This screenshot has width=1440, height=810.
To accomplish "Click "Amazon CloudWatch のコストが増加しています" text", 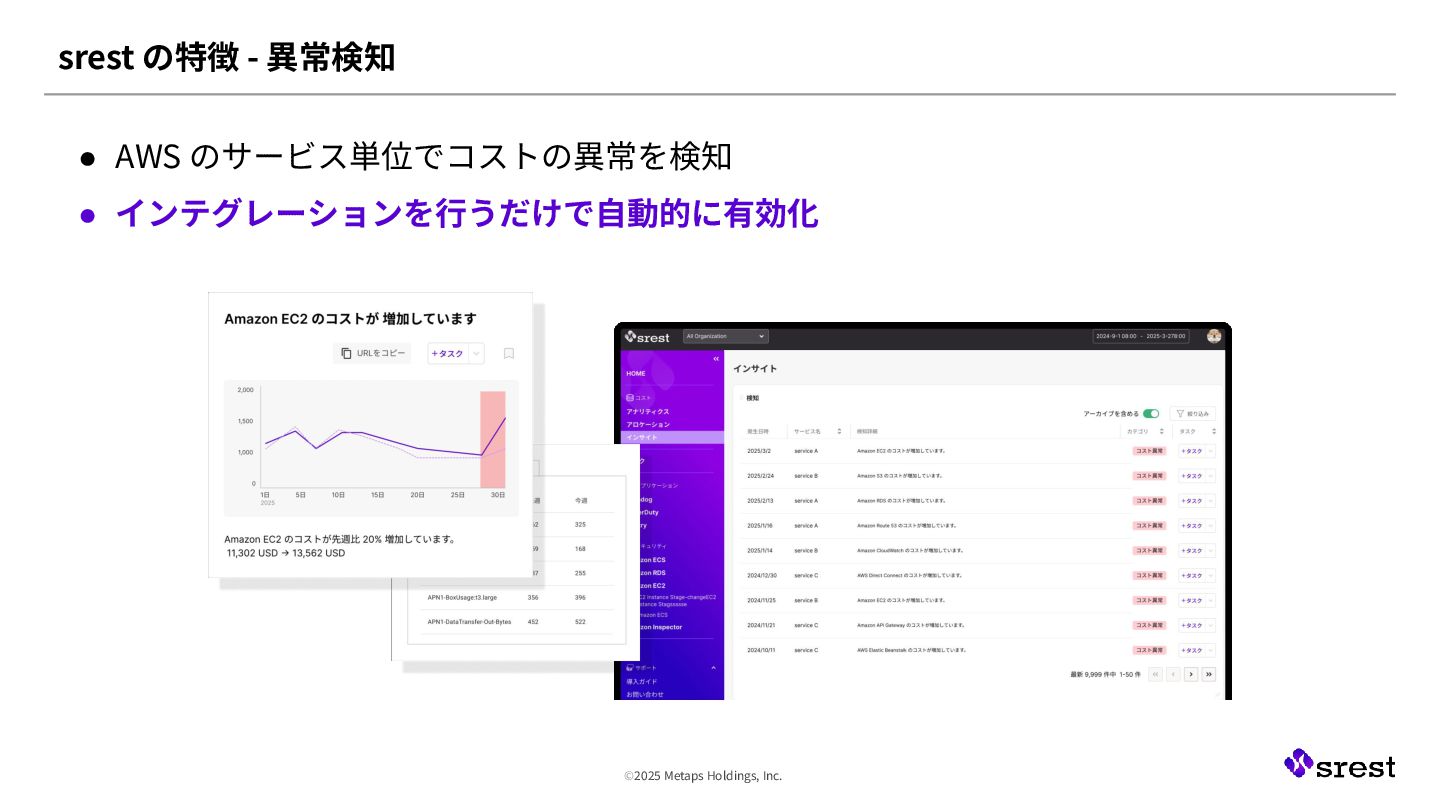I will [909, 551].
